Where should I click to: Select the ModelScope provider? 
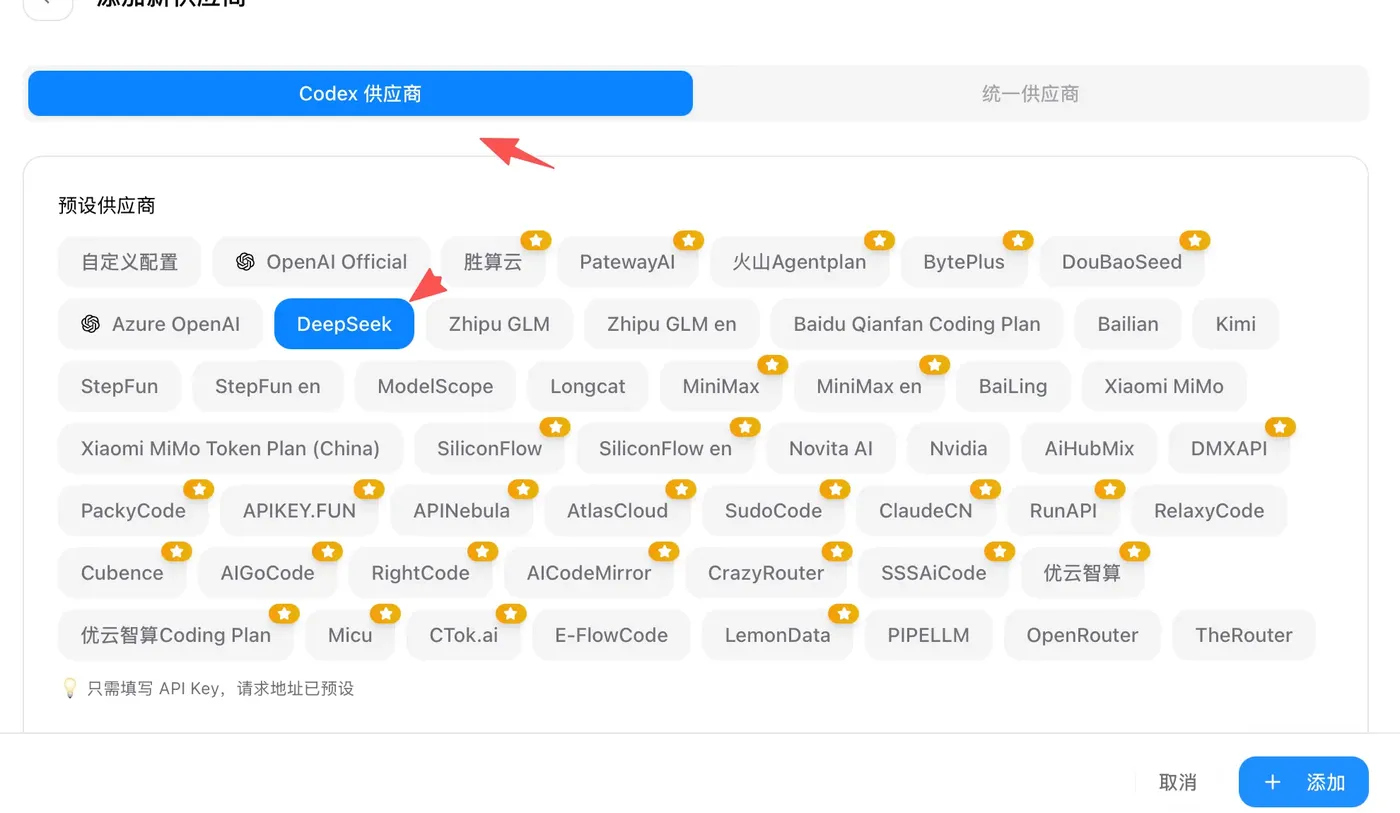(x=435, y=386)
